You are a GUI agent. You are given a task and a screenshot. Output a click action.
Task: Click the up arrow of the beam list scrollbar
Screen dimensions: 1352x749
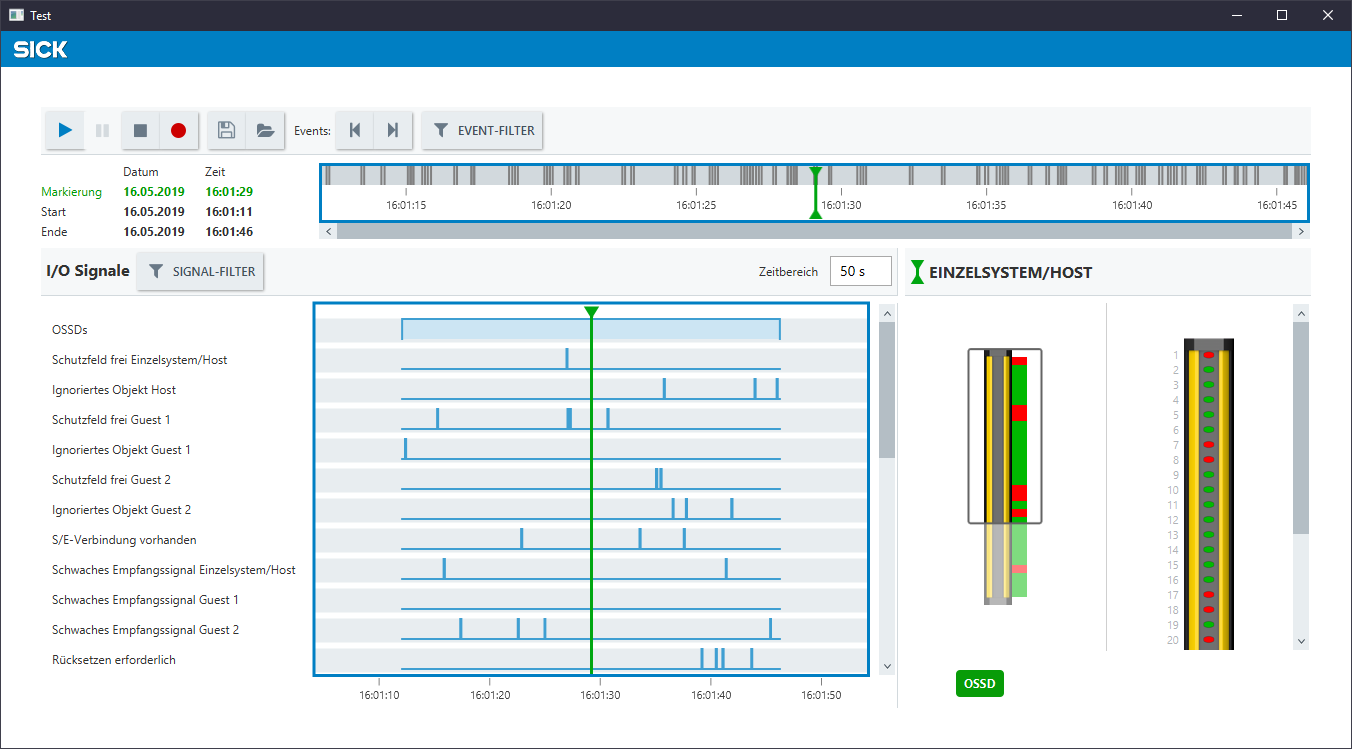[1301, 313]
